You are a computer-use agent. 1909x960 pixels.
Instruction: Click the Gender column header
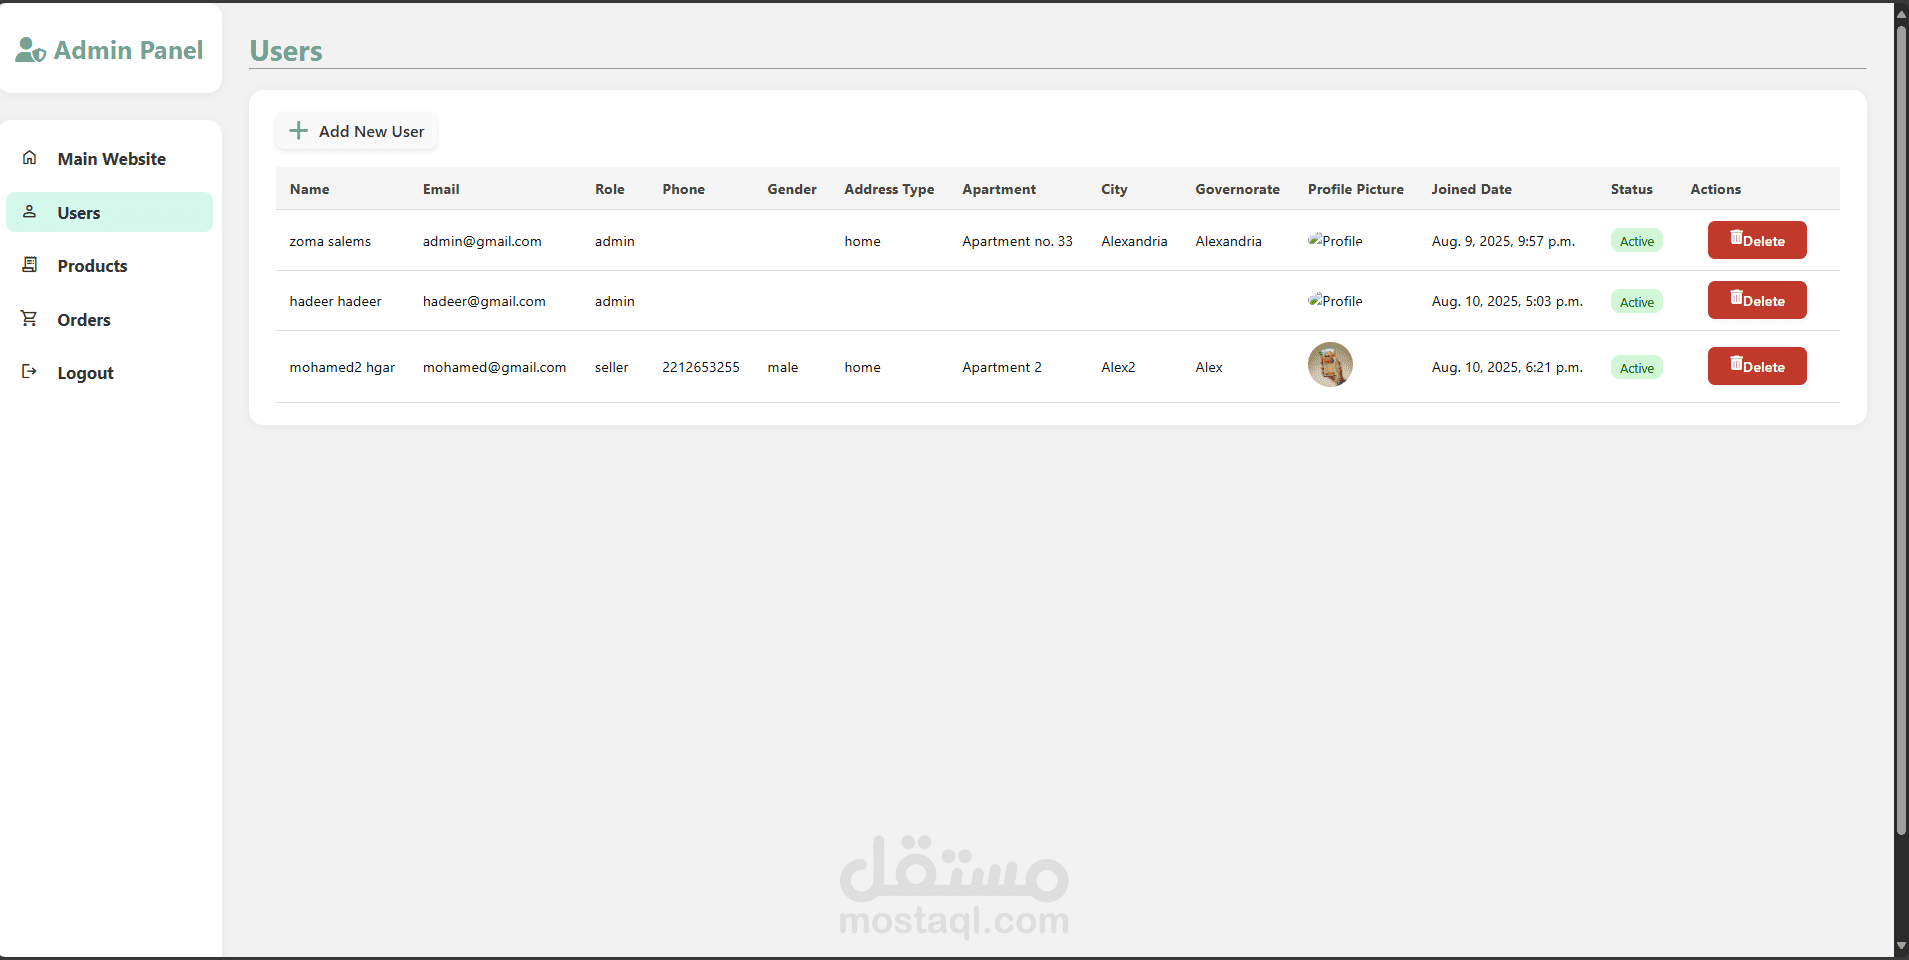(x=792, y=189)
